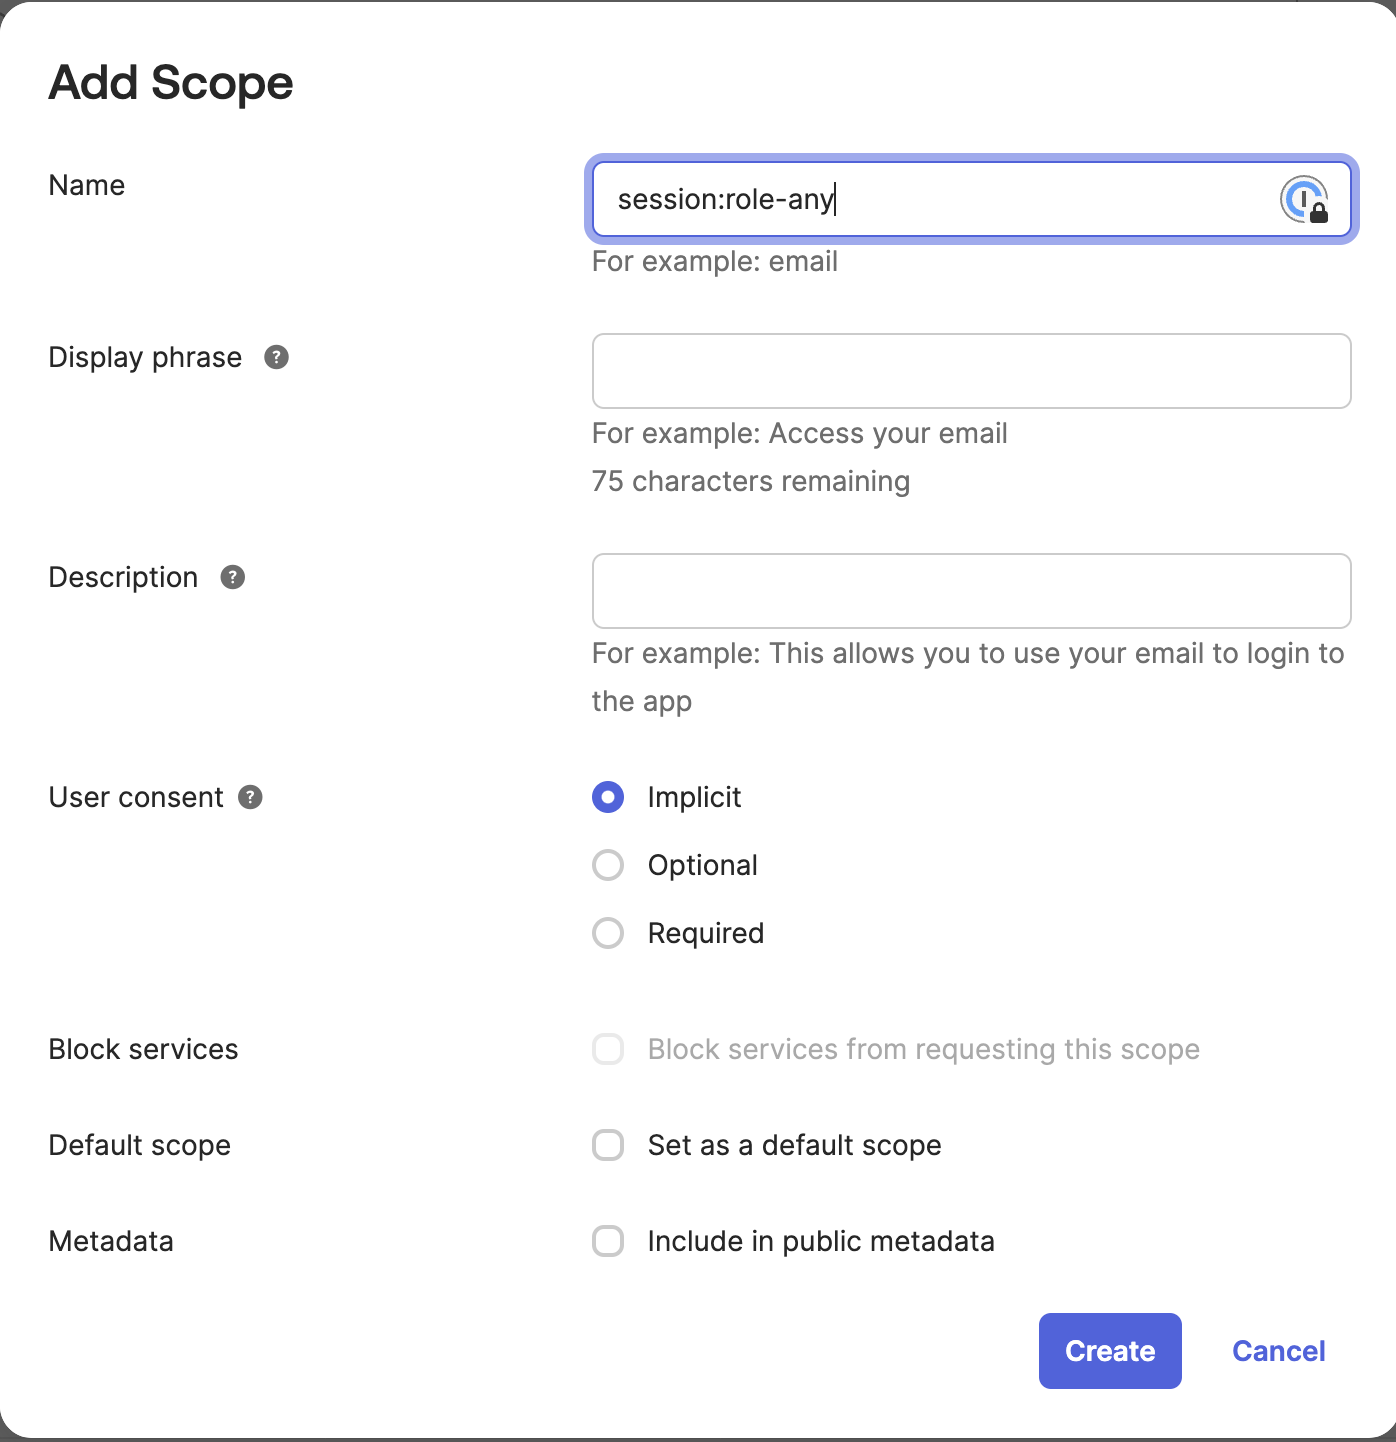
Task: Click the Create button
Action: tap(1109, 1350)
